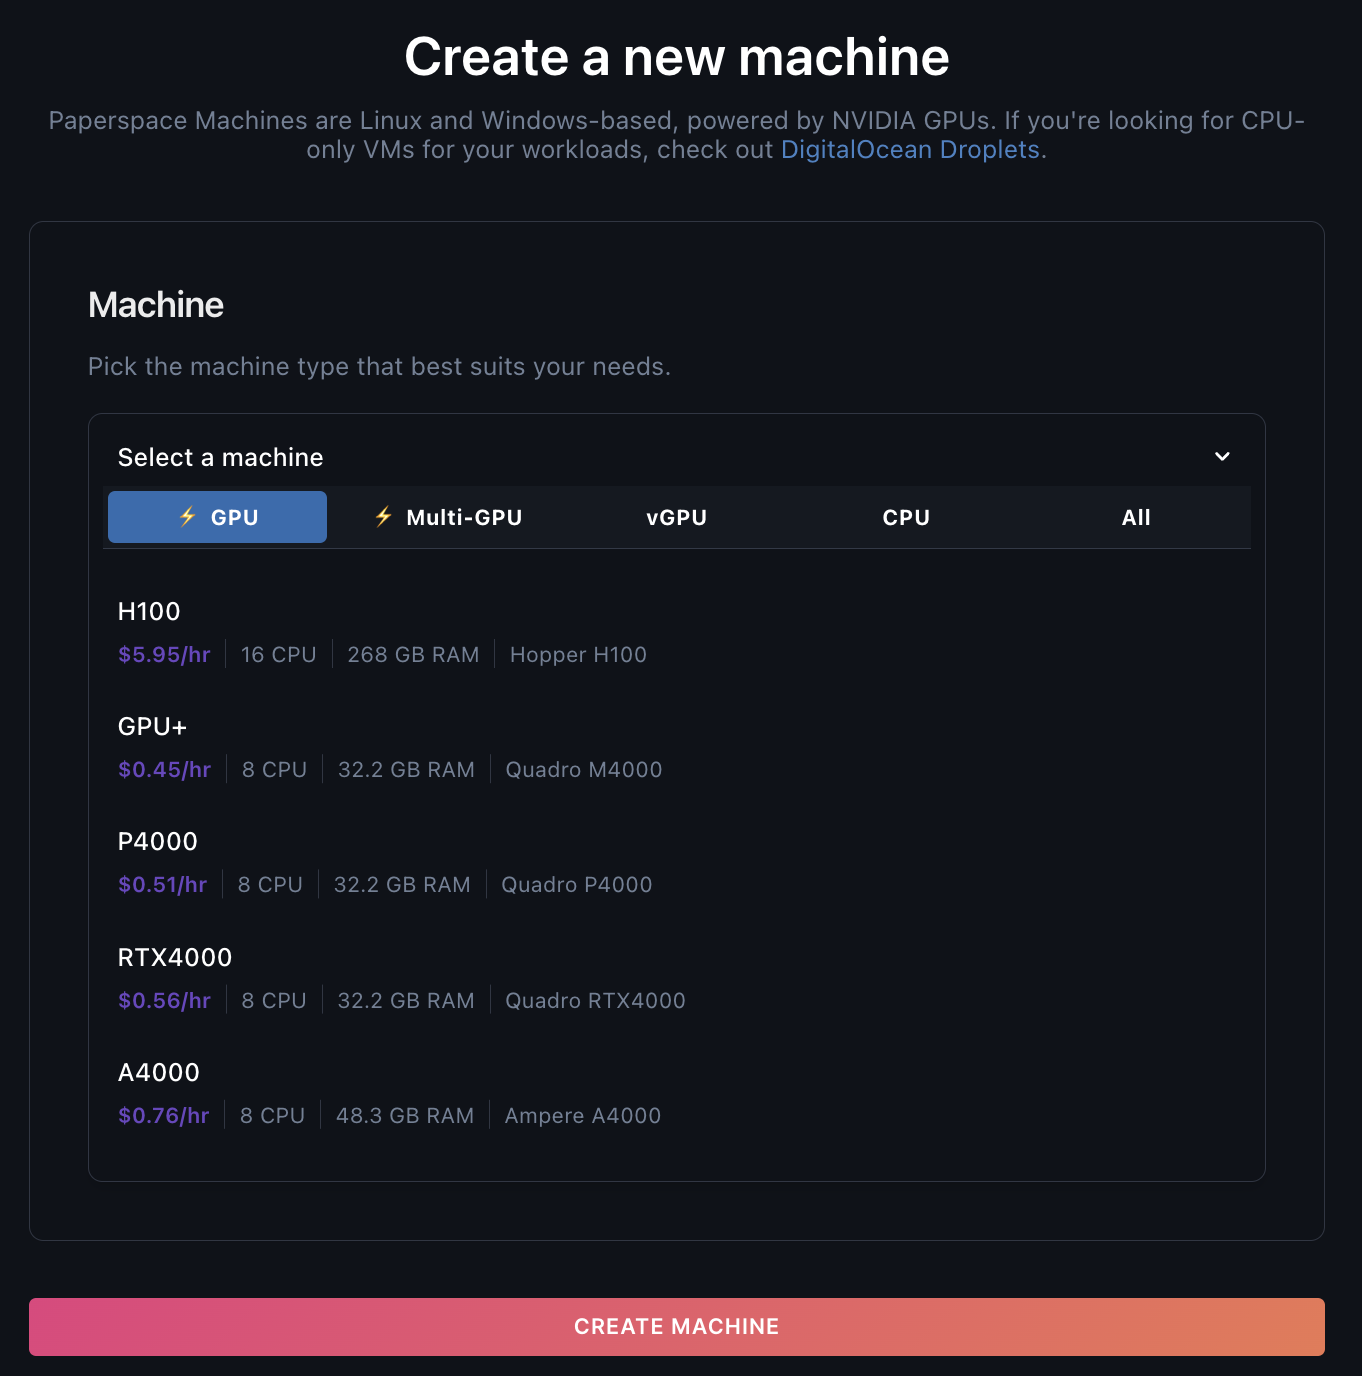The width and height of the screenshot is (1362, 1376).
Task: Open the Select a machine dropdown header
Action: (x=676, y=457)
